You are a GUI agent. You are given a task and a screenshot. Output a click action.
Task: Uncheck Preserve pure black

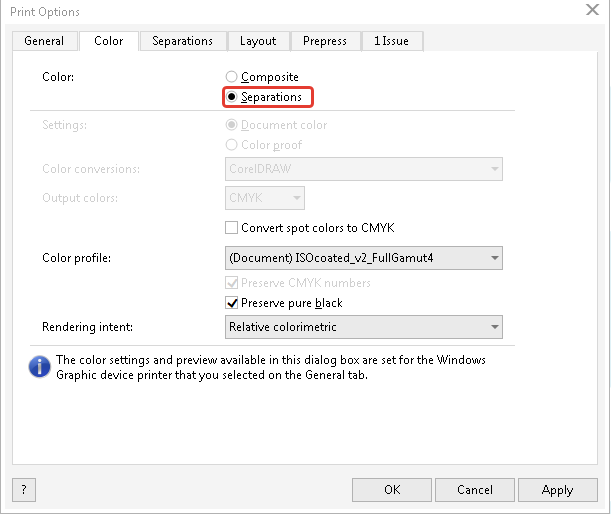click(x=232, y=303)
